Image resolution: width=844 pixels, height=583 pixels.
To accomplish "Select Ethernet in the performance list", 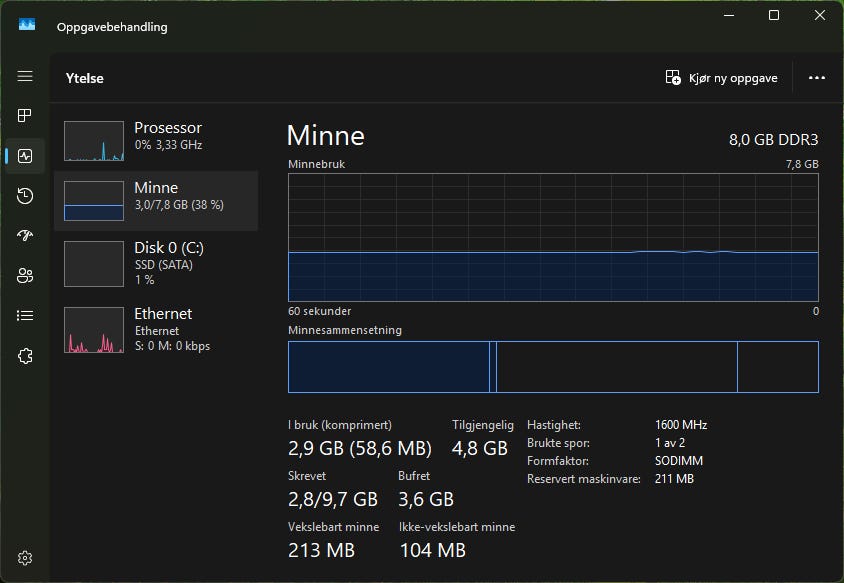I will pyautogui.click(x=156, y=329).
